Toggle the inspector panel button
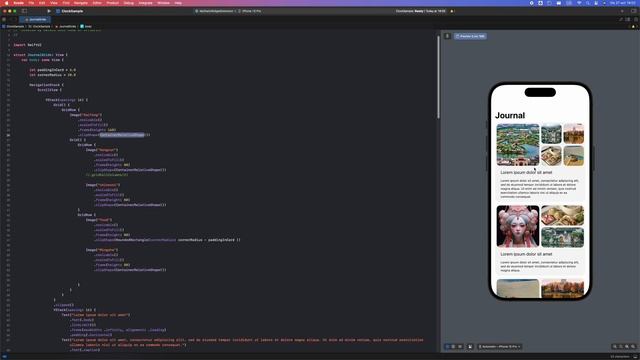The height and width of the screenshot is (360, 640). click(633, 11)
